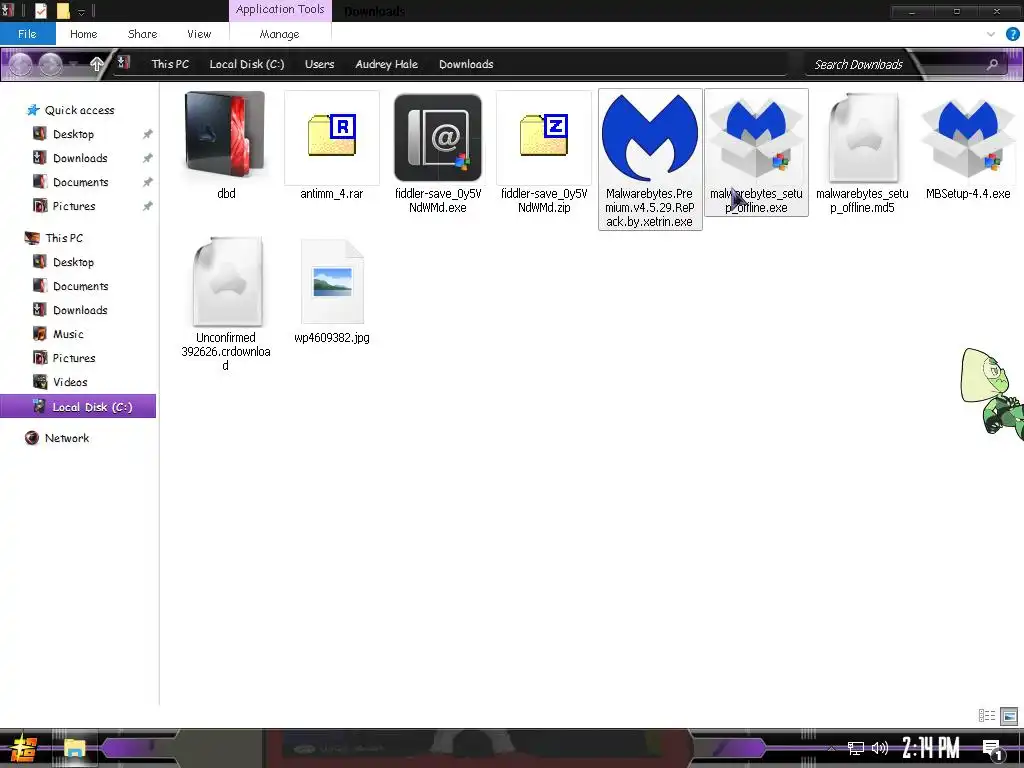1024x768 pixels.
Task: Select the antimm_4.rar archive icon
Action: pyautogui.click(x=332, y=136)
